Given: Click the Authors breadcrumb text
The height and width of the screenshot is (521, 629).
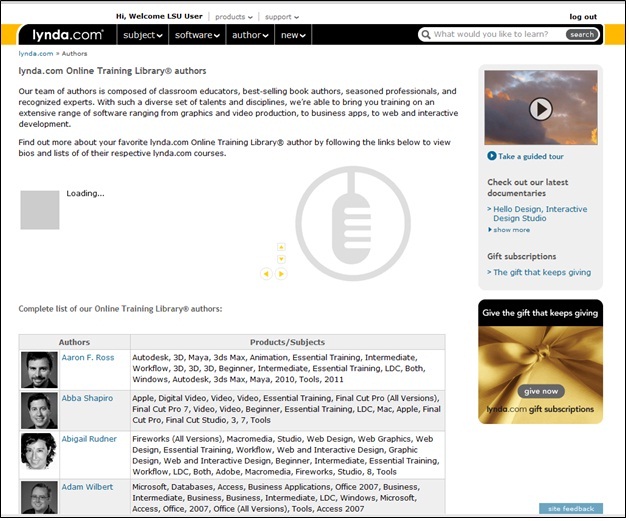Looking at the screenshot, I should pyautogui.click(x=74, y=53).
